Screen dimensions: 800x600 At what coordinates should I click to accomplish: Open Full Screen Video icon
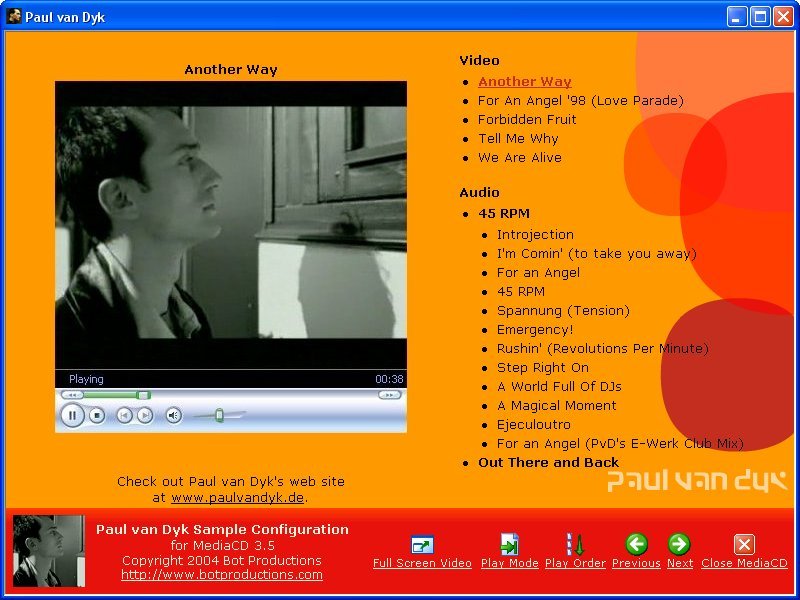pos(422,545)
